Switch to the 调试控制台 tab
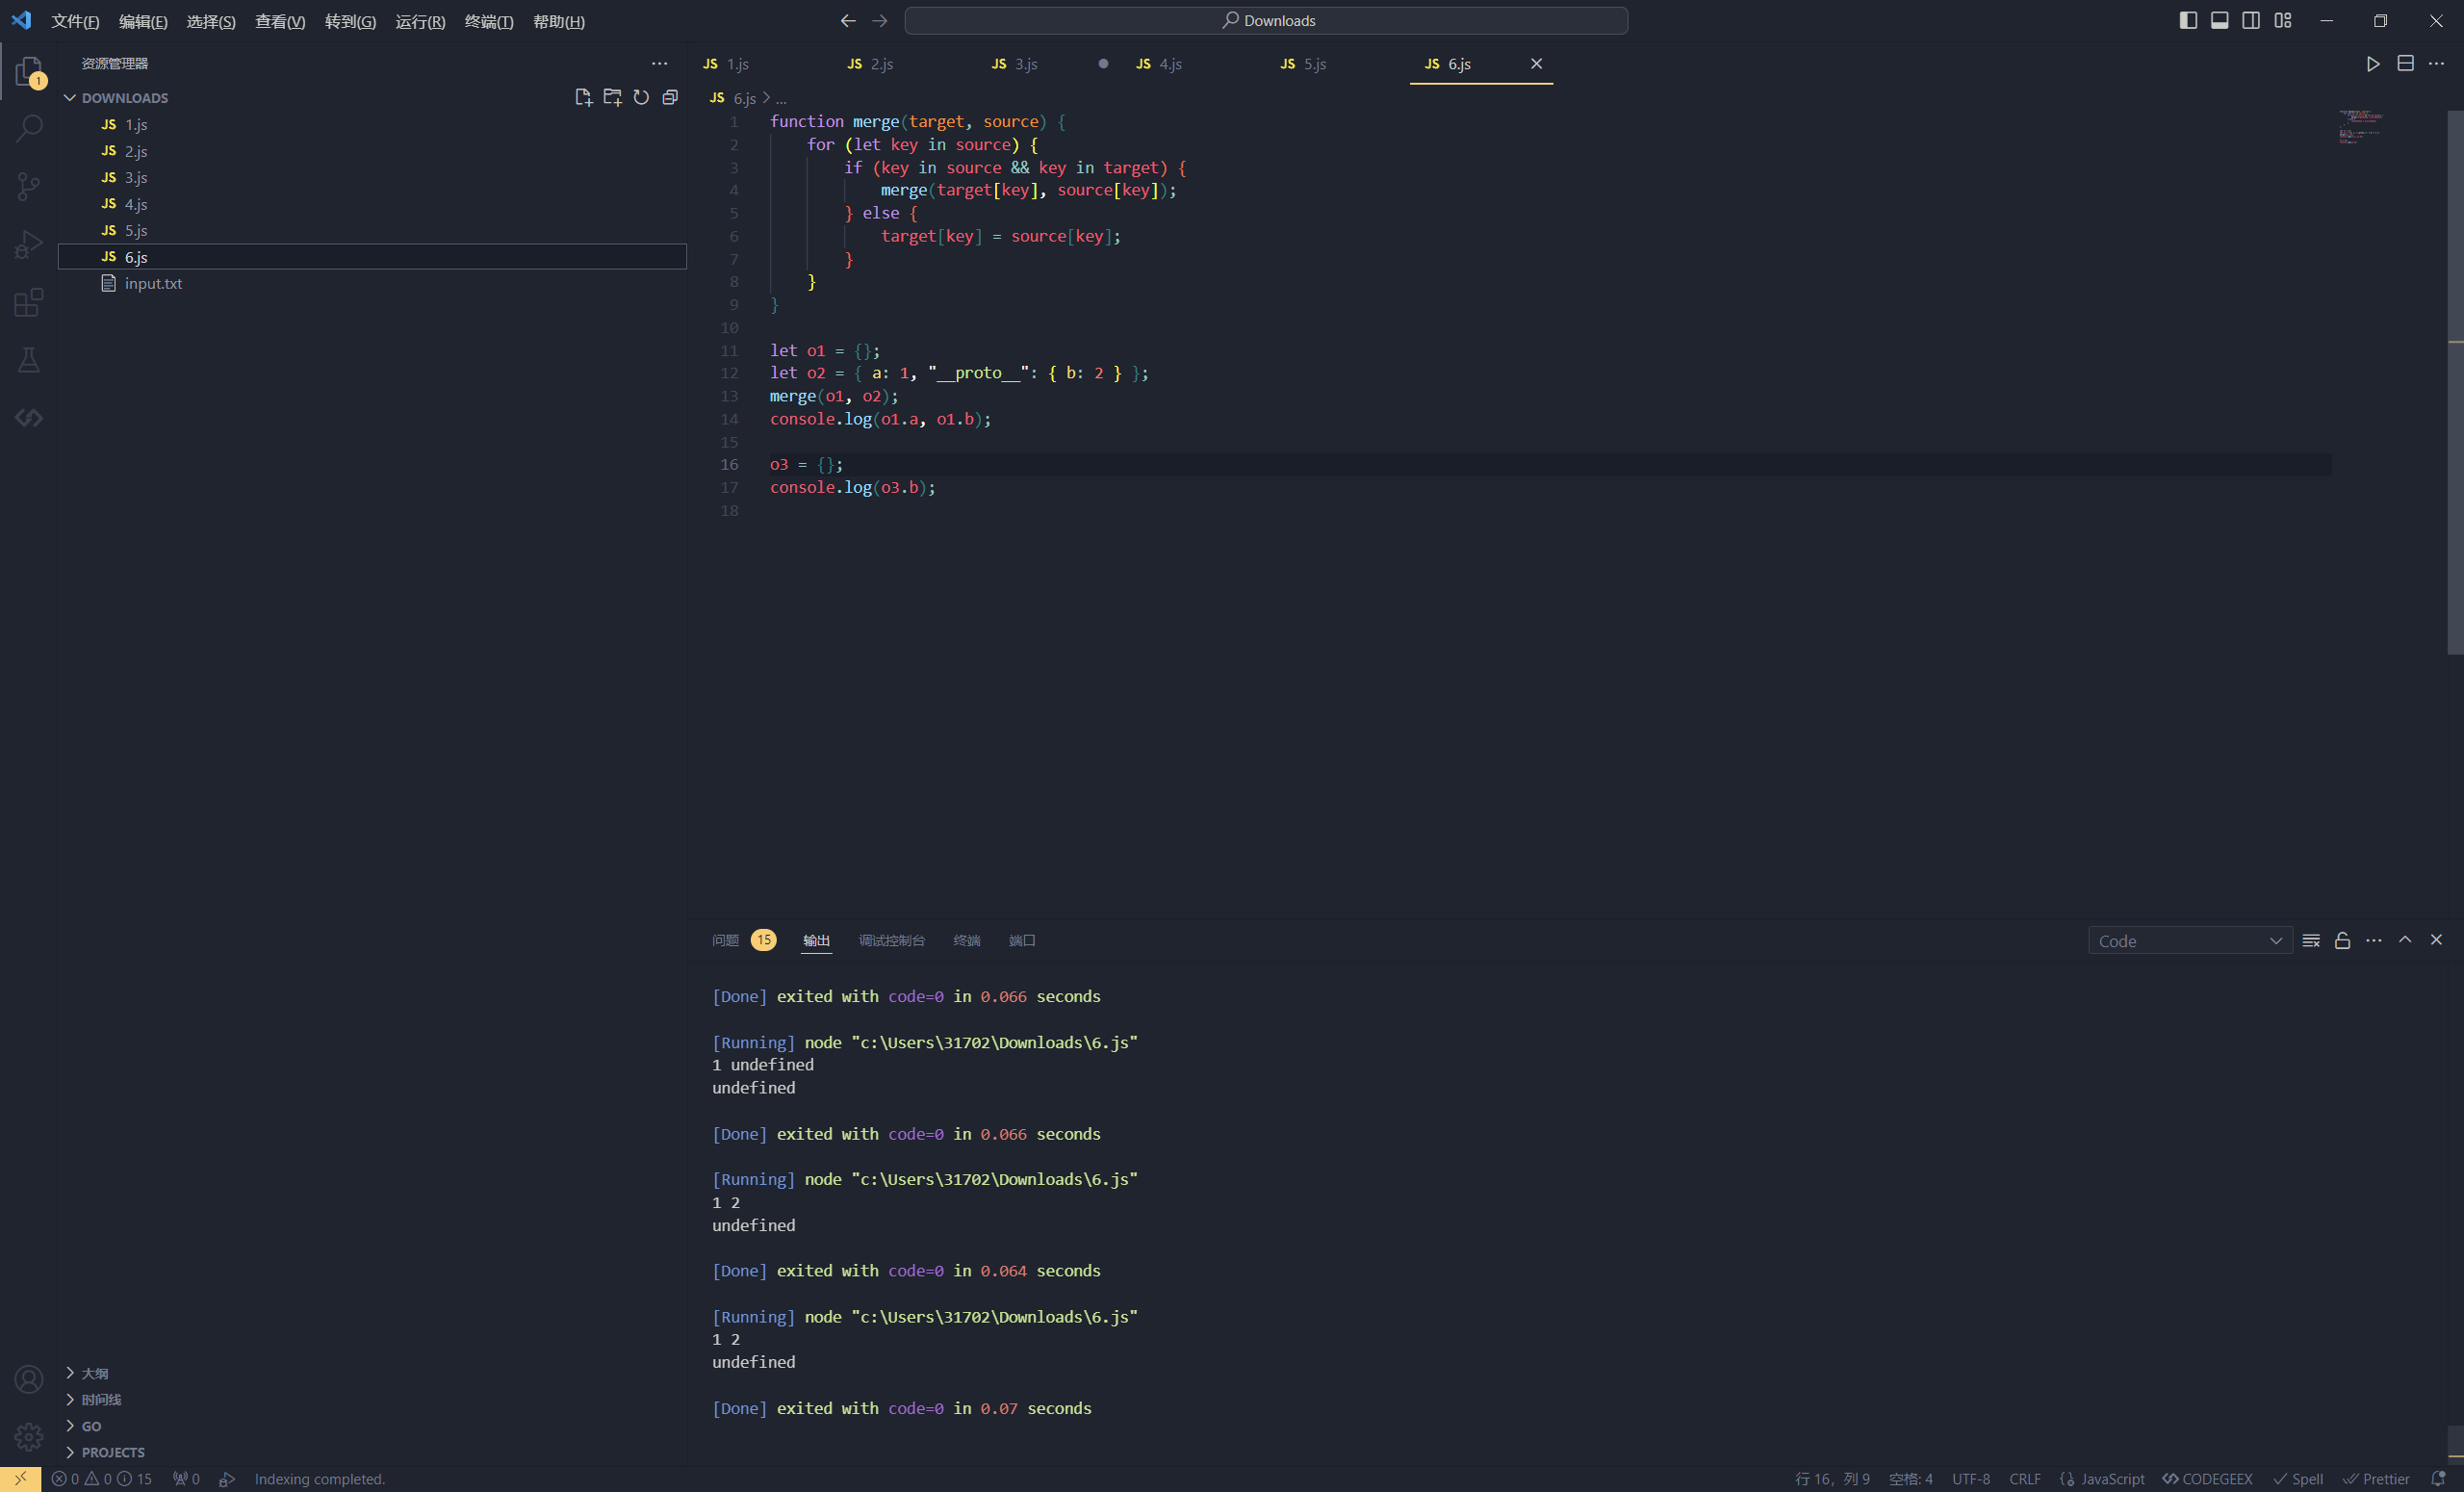 tap(891, 940)
